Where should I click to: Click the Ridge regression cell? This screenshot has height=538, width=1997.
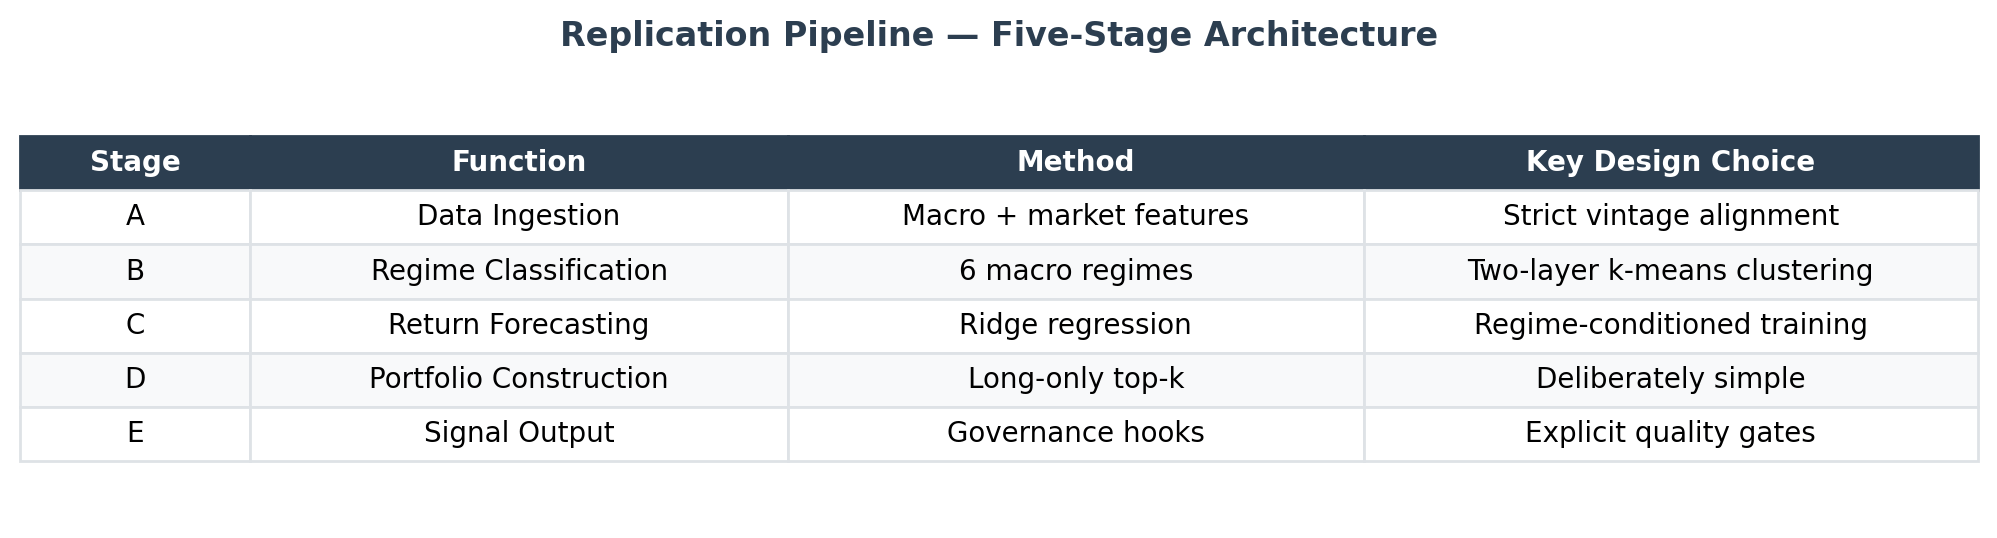click(x=1076, y=325)
